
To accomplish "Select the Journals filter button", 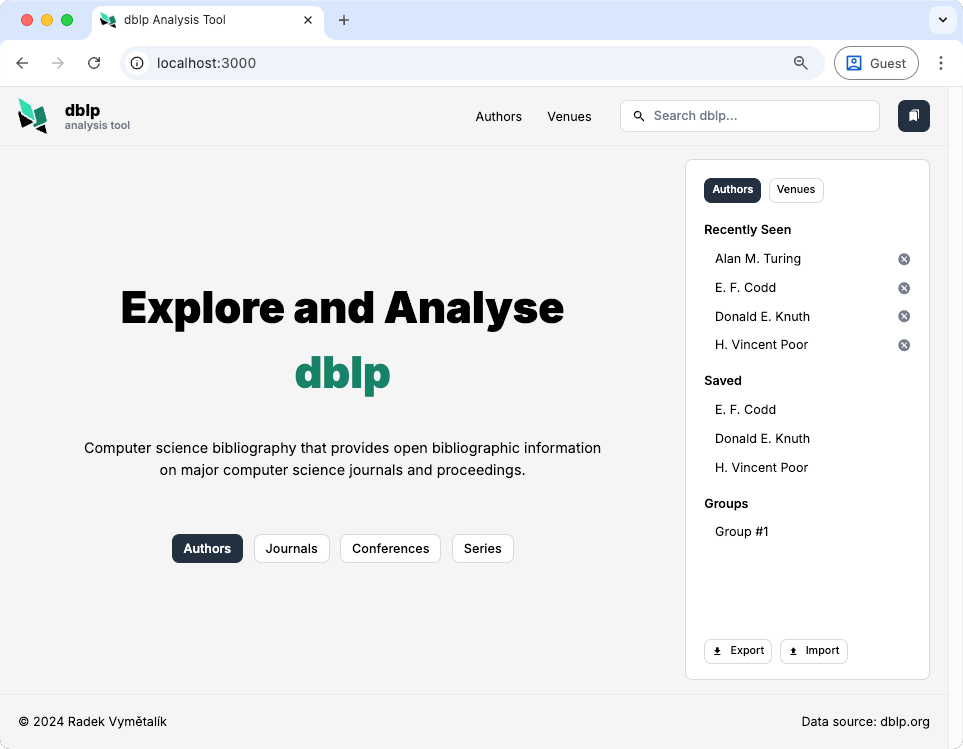I will [291, 549].
